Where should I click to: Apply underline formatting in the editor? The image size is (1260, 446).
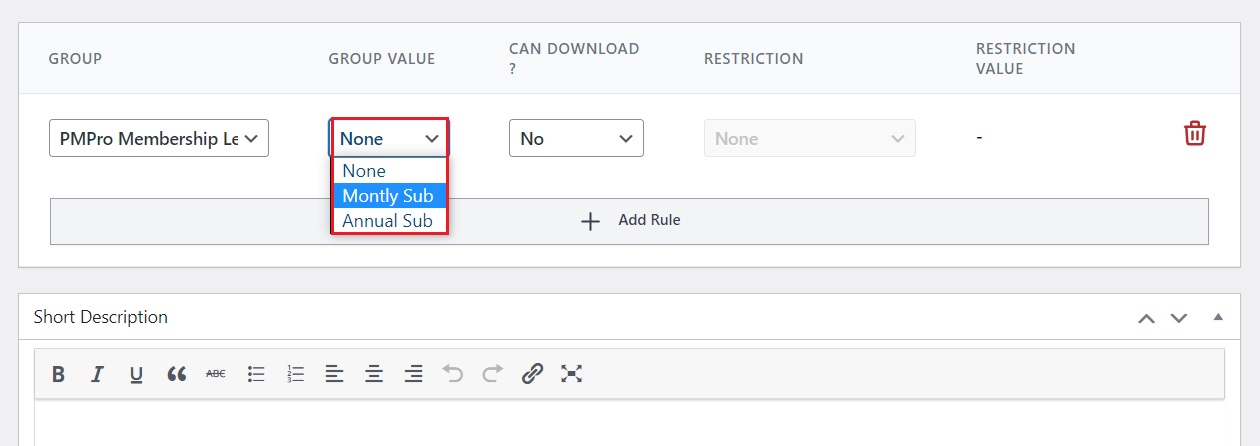click(x=136, y=374)
